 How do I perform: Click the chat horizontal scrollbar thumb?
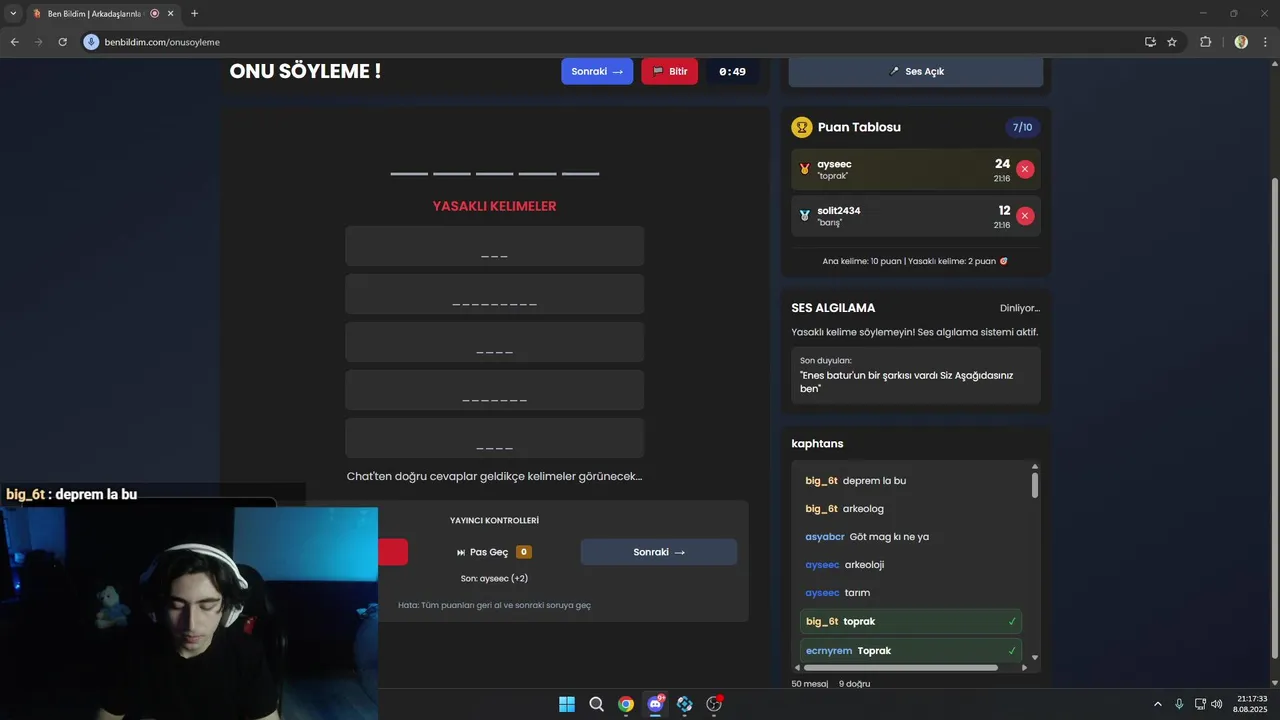[x=900, y=667]
